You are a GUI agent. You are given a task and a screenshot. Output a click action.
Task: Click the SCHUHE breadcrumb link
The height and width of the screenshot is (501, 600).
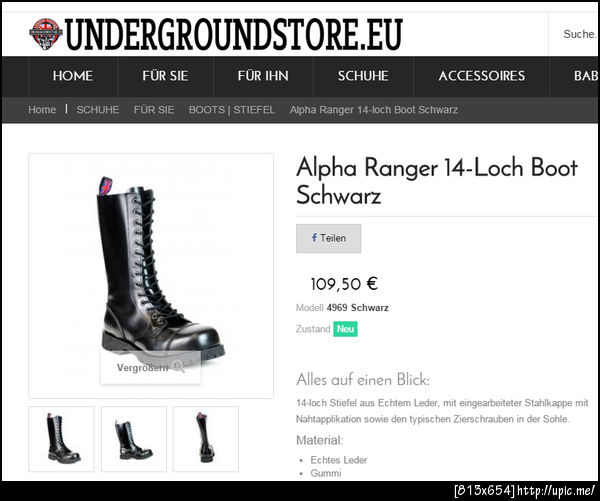98,110
